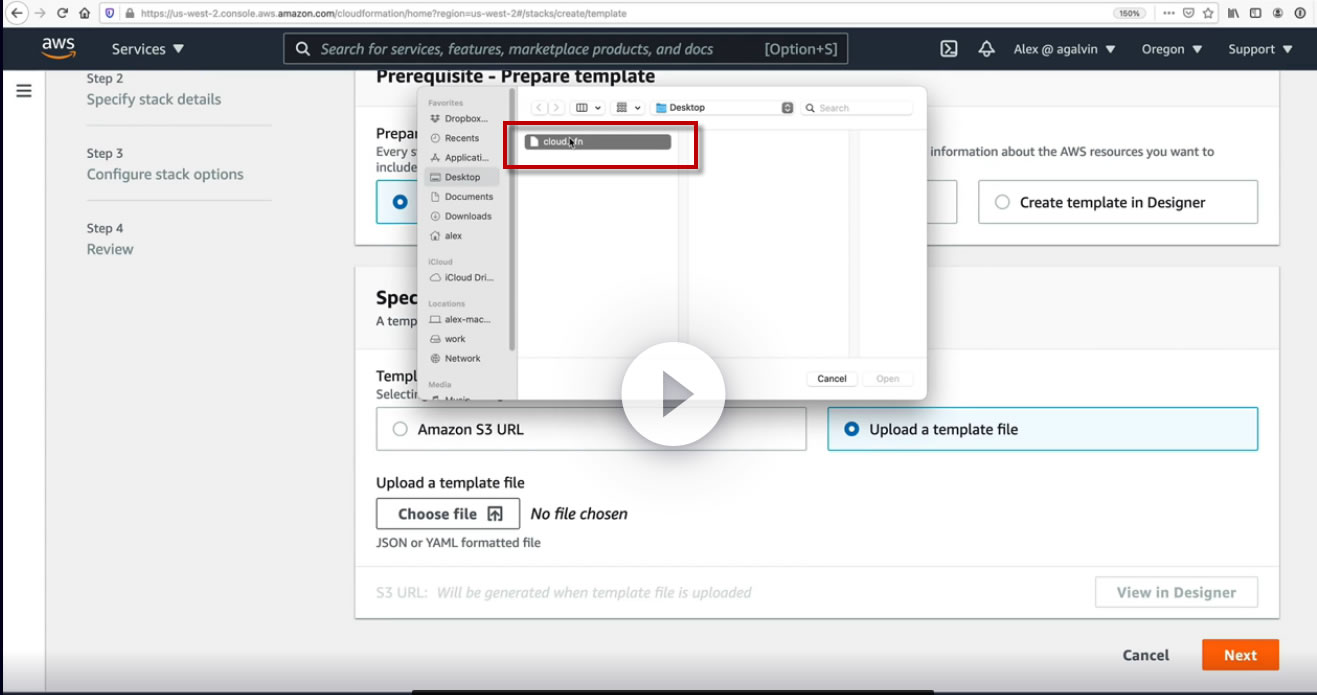The width and height of the screenshot is (1317, 695).
Task: Click the Choose file upload button
Action: point(448,514)
